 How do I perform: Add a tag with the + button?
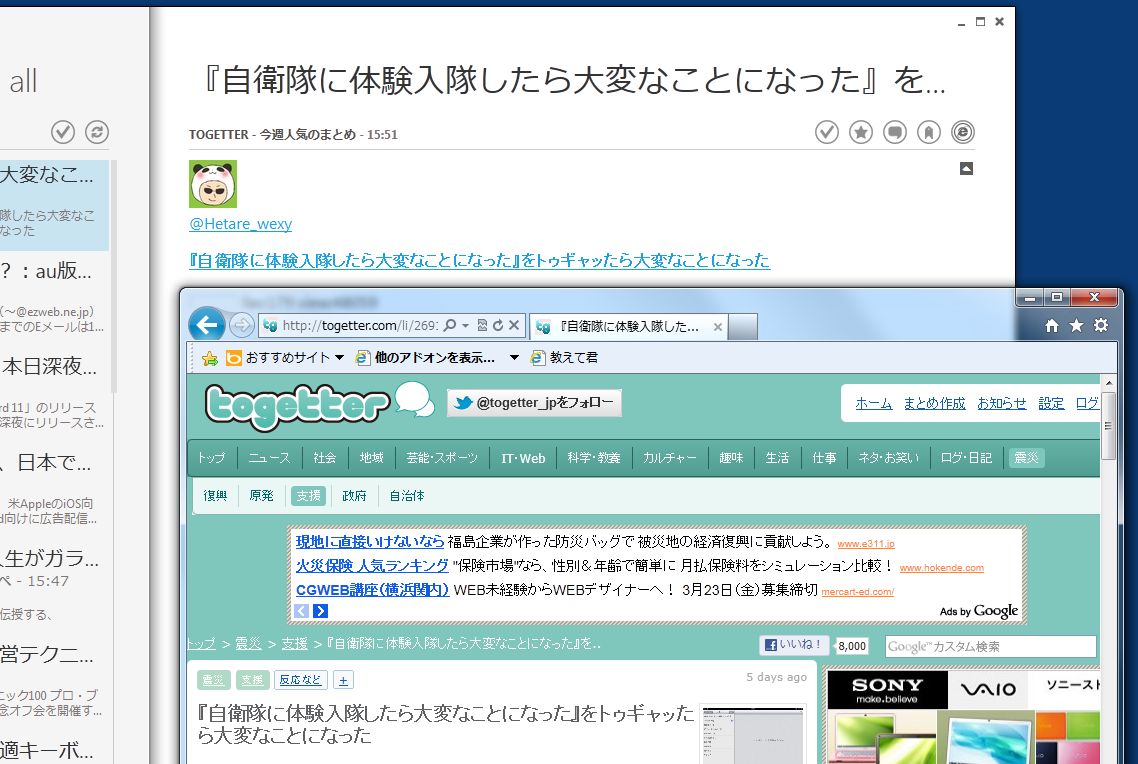343,680
